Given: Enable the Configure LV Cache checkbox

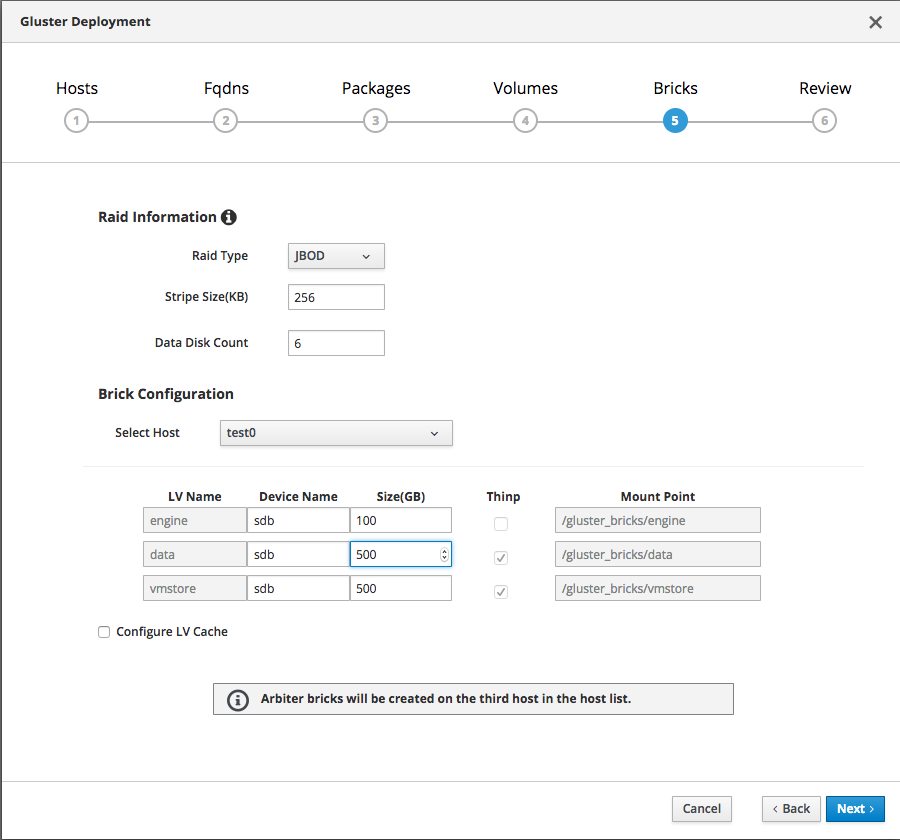Looking at the screenshot, I should click(104, 632).
